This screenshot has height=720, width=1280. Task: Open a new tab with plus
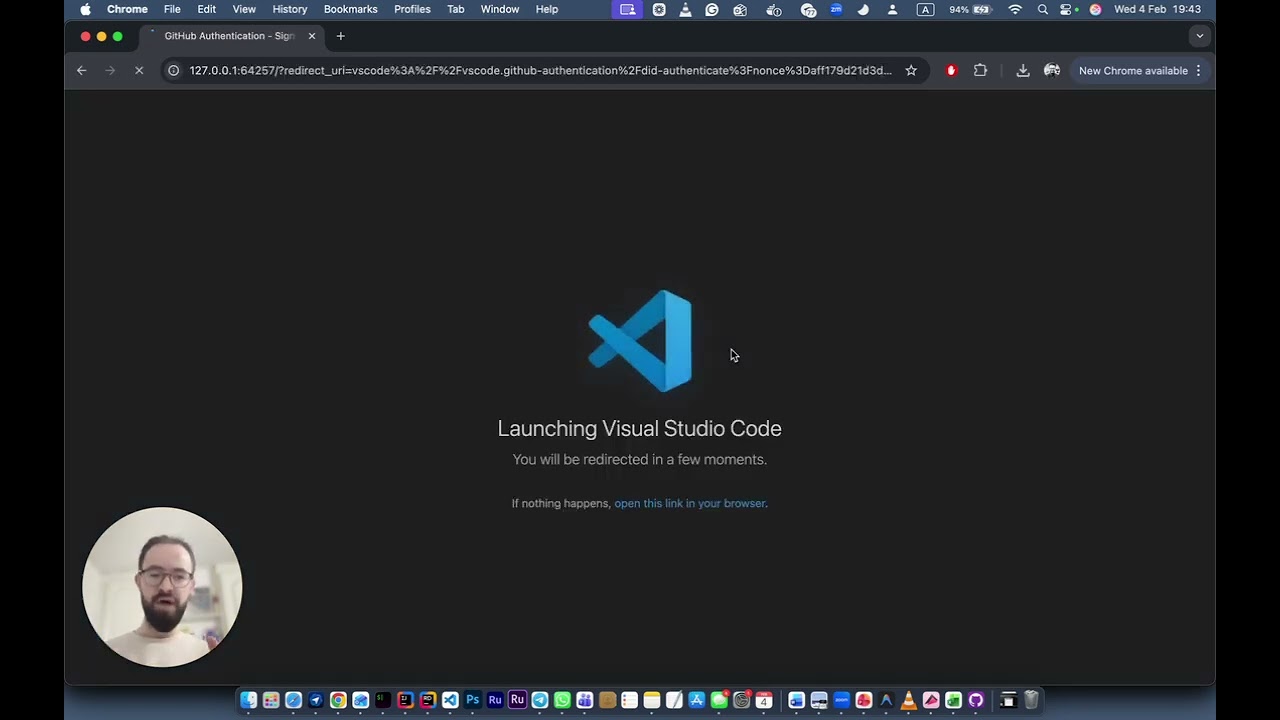point(340,36)
